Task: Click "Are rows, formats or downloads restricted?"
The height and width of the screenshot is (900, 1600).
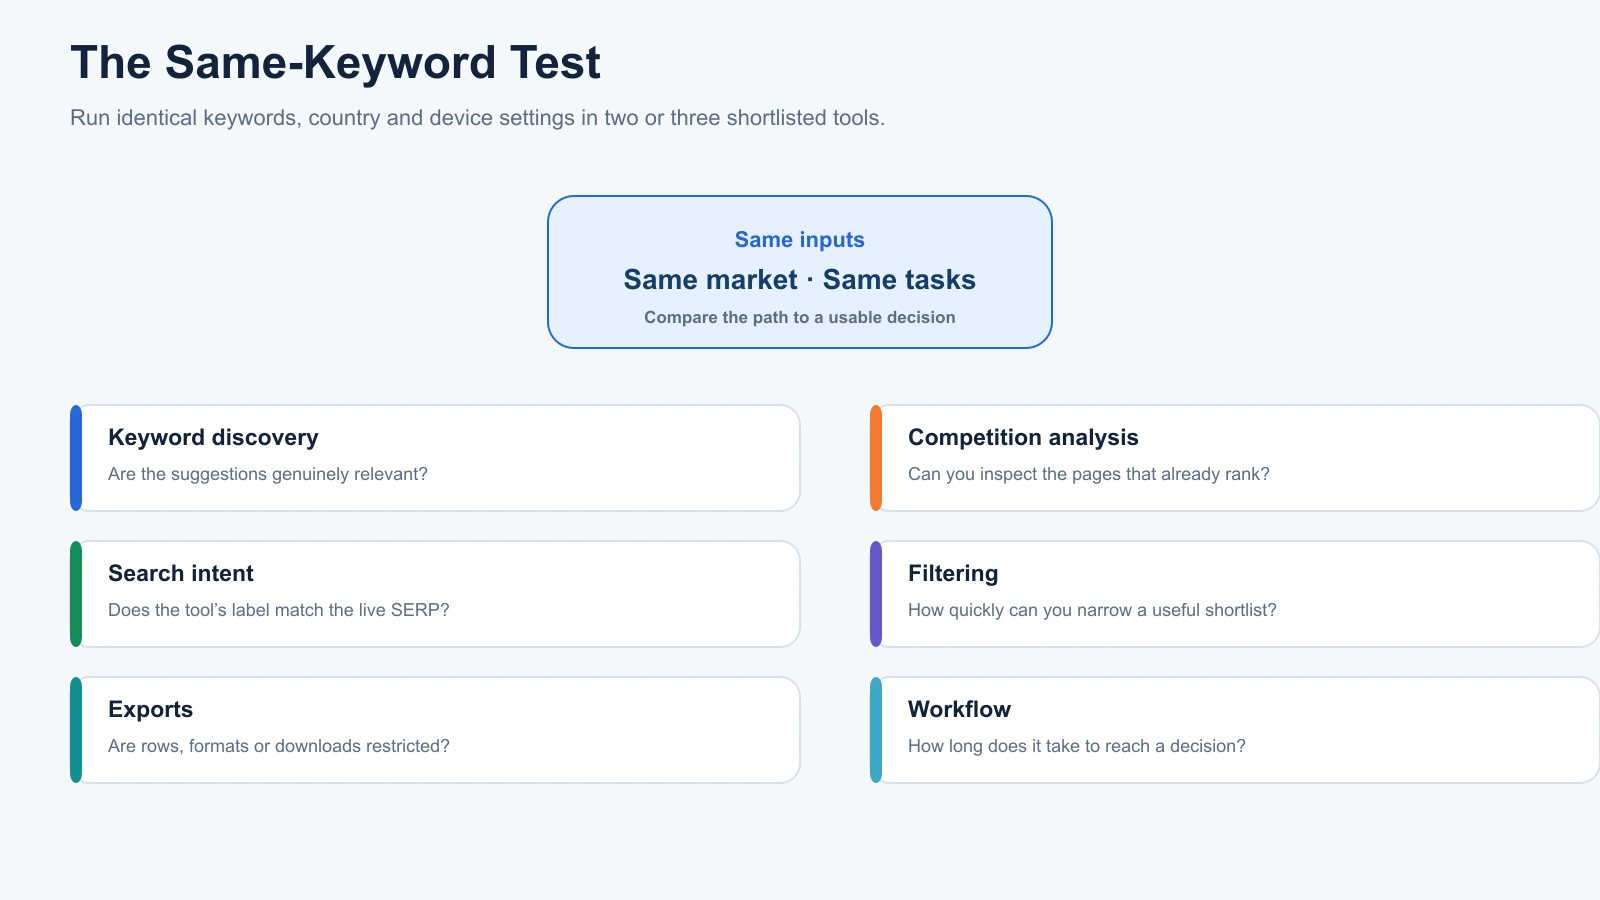Action: 279,746
